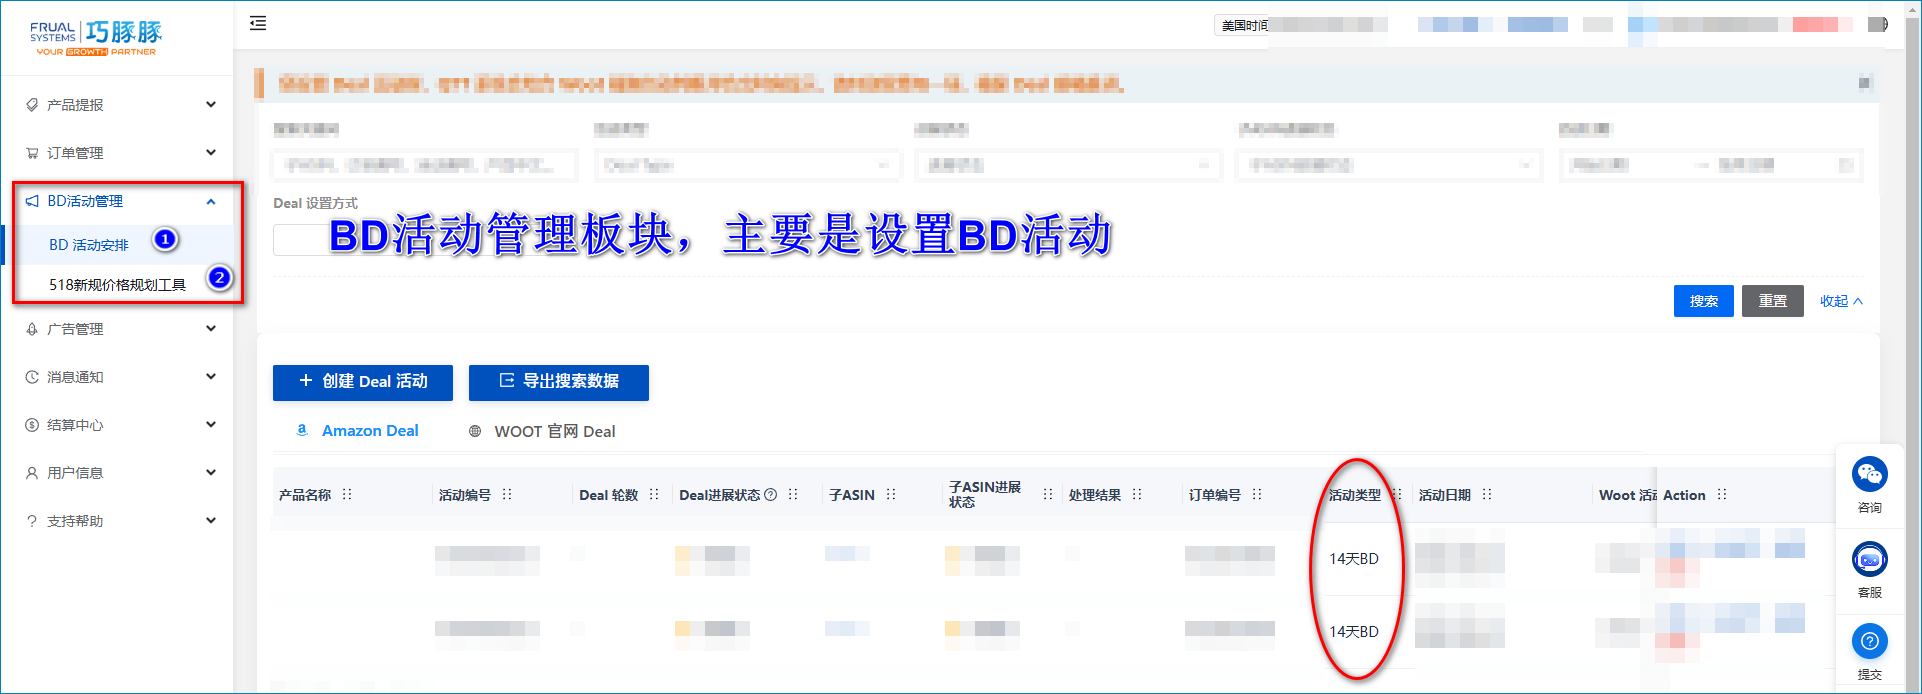
Task: Expand 广告管理 sidebar menu
Action: click(x=120, y=329)
